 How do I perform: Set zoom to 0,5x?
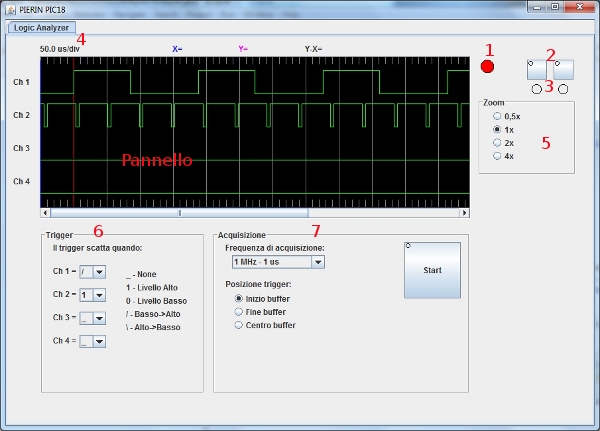tap(498, 117)
